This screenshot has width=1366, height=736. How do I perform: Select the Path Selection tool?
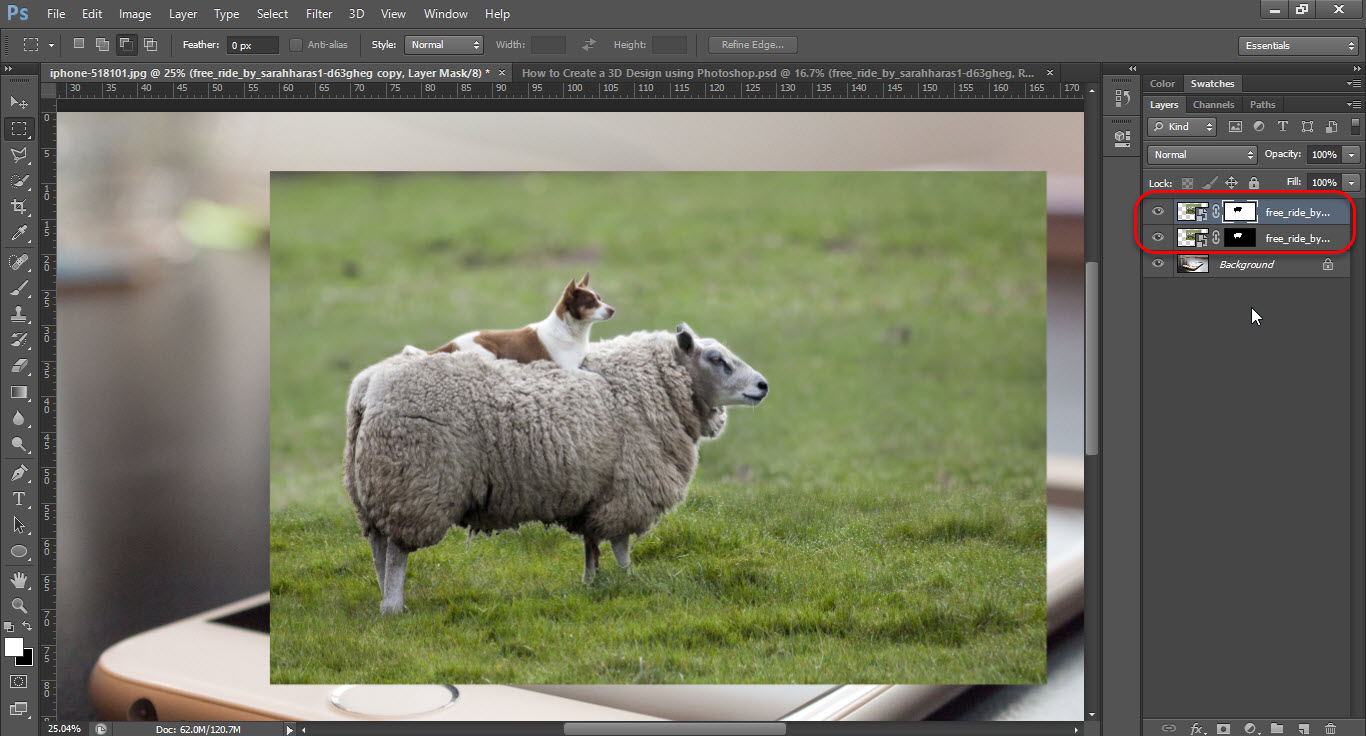click(19, 524)
